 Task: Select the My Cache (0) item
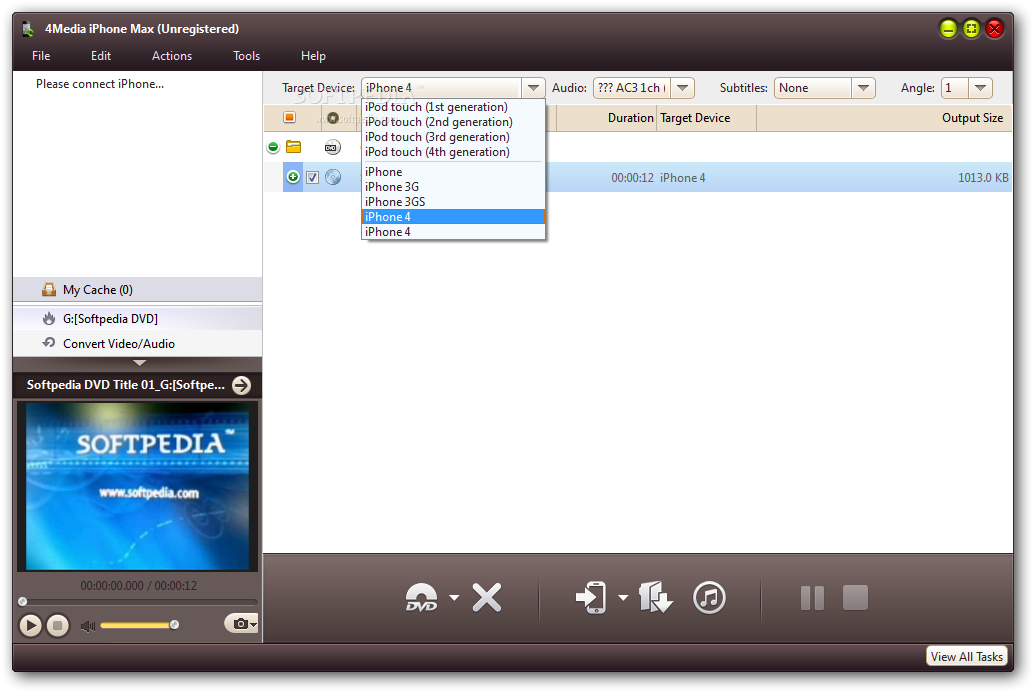click(x=137, y=290)
